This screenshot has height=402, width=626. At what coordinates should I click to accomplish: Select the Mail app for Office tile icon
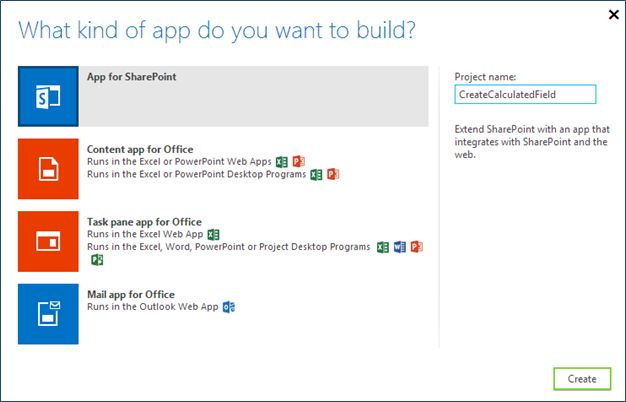48,314
